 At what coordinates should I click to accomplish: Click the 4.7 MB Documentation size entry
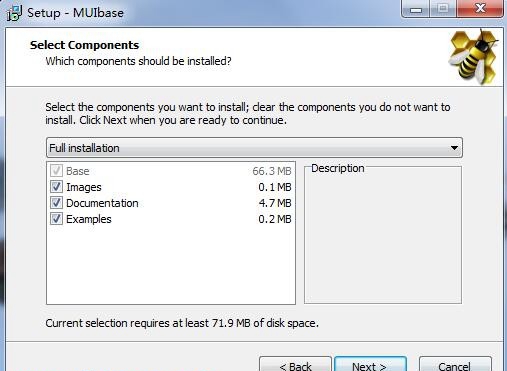pos(275,203)
